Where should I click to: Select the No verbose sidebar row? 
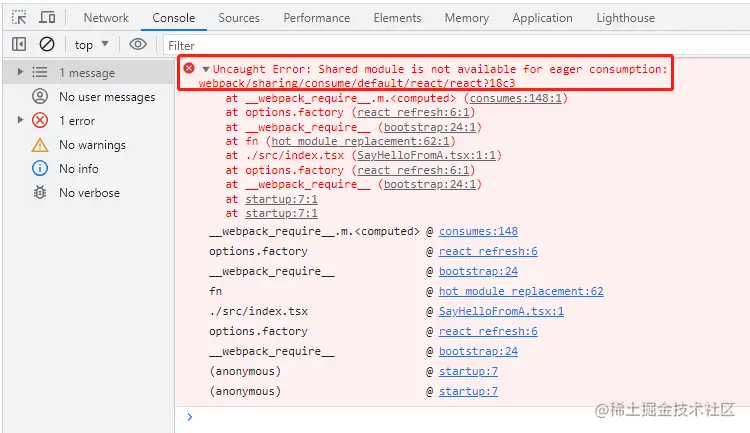tap(89, 192)
